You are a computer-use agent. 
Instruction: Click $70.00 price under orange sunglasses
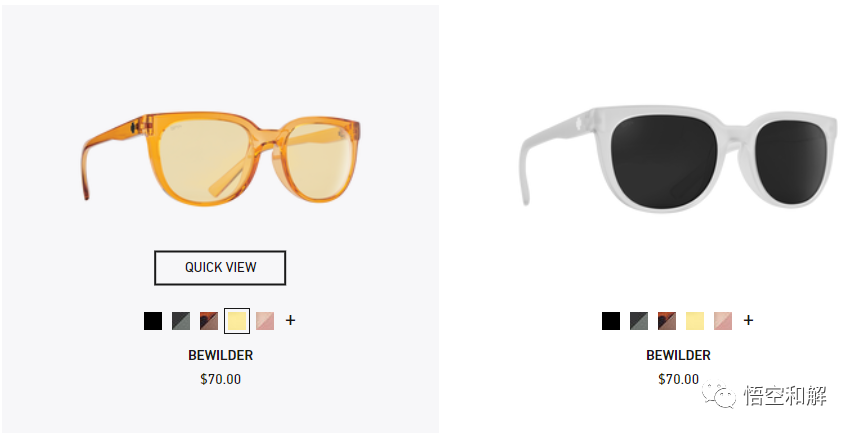221,379
